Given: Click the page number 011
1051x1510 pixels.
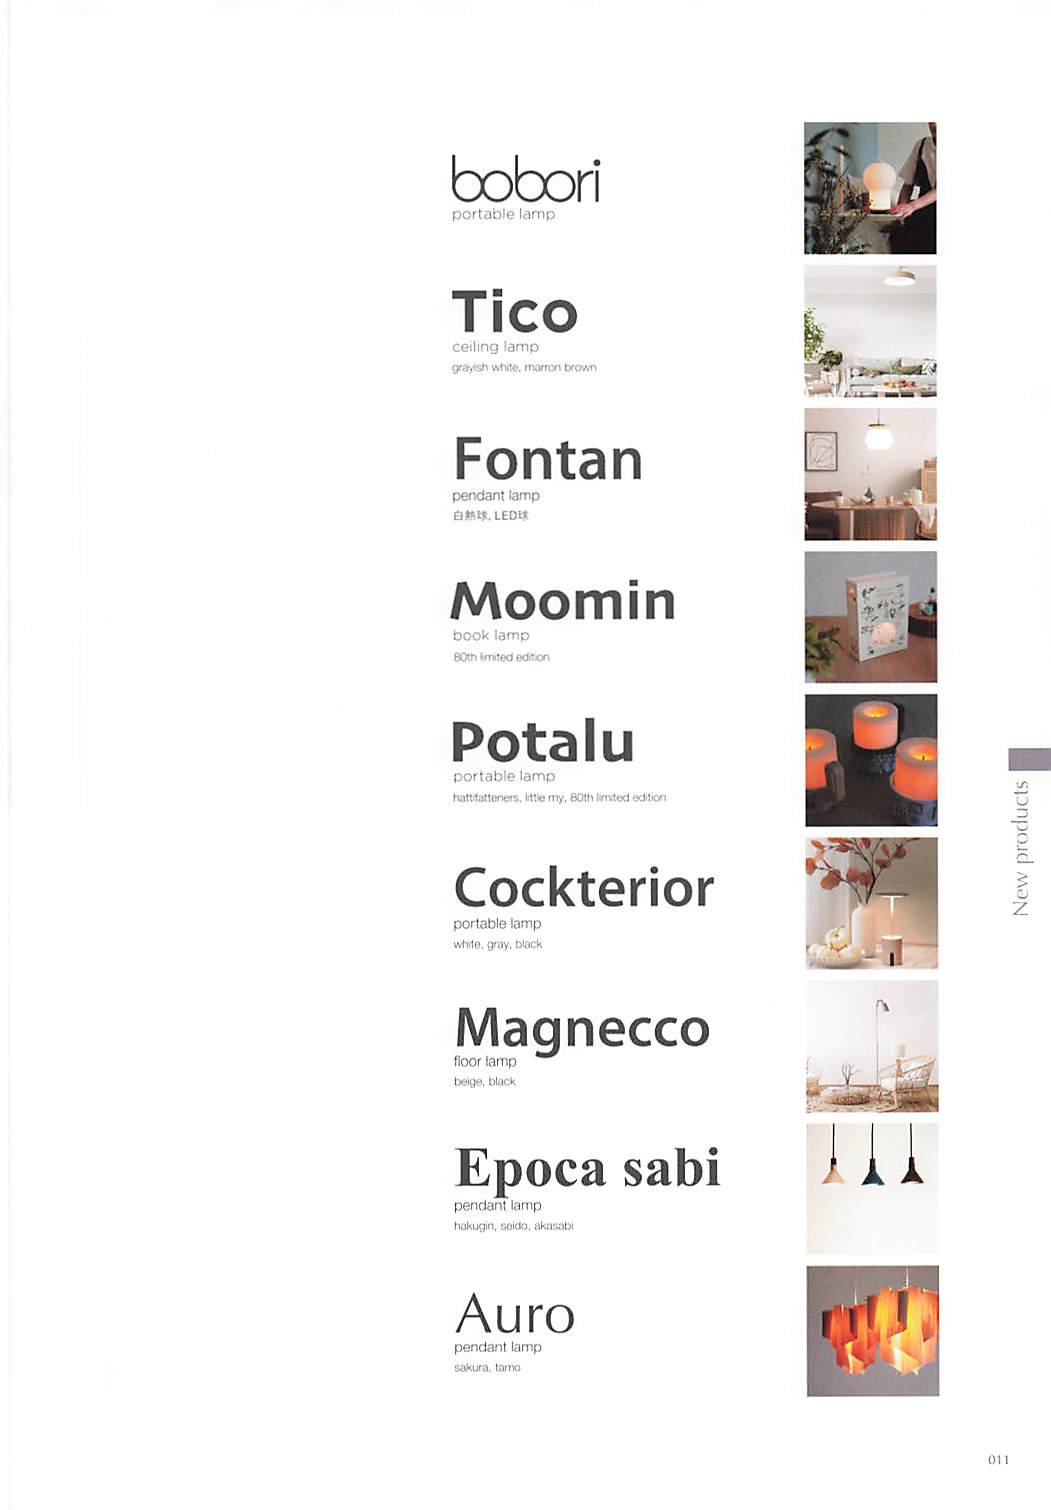Looking at the screenshot, I should coord(998,1460).
